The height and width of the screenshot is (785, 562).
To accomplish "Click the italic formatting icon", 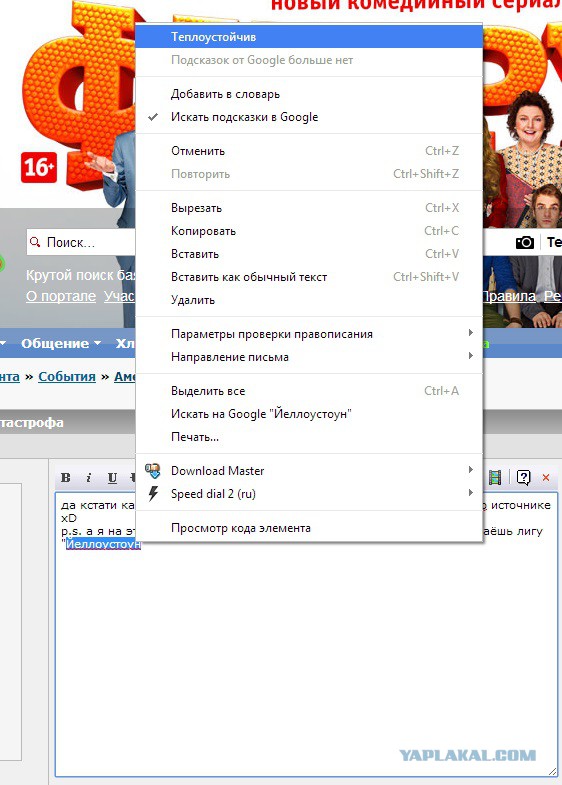I will tap(89, 478).
